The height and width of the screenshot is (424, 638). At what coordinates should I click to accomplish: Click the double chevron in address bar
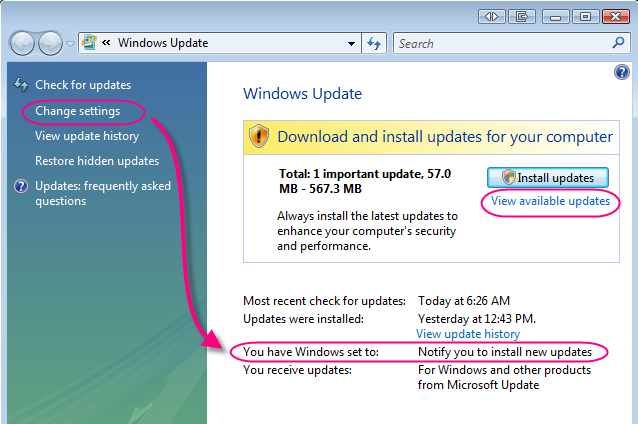[106, 44]
